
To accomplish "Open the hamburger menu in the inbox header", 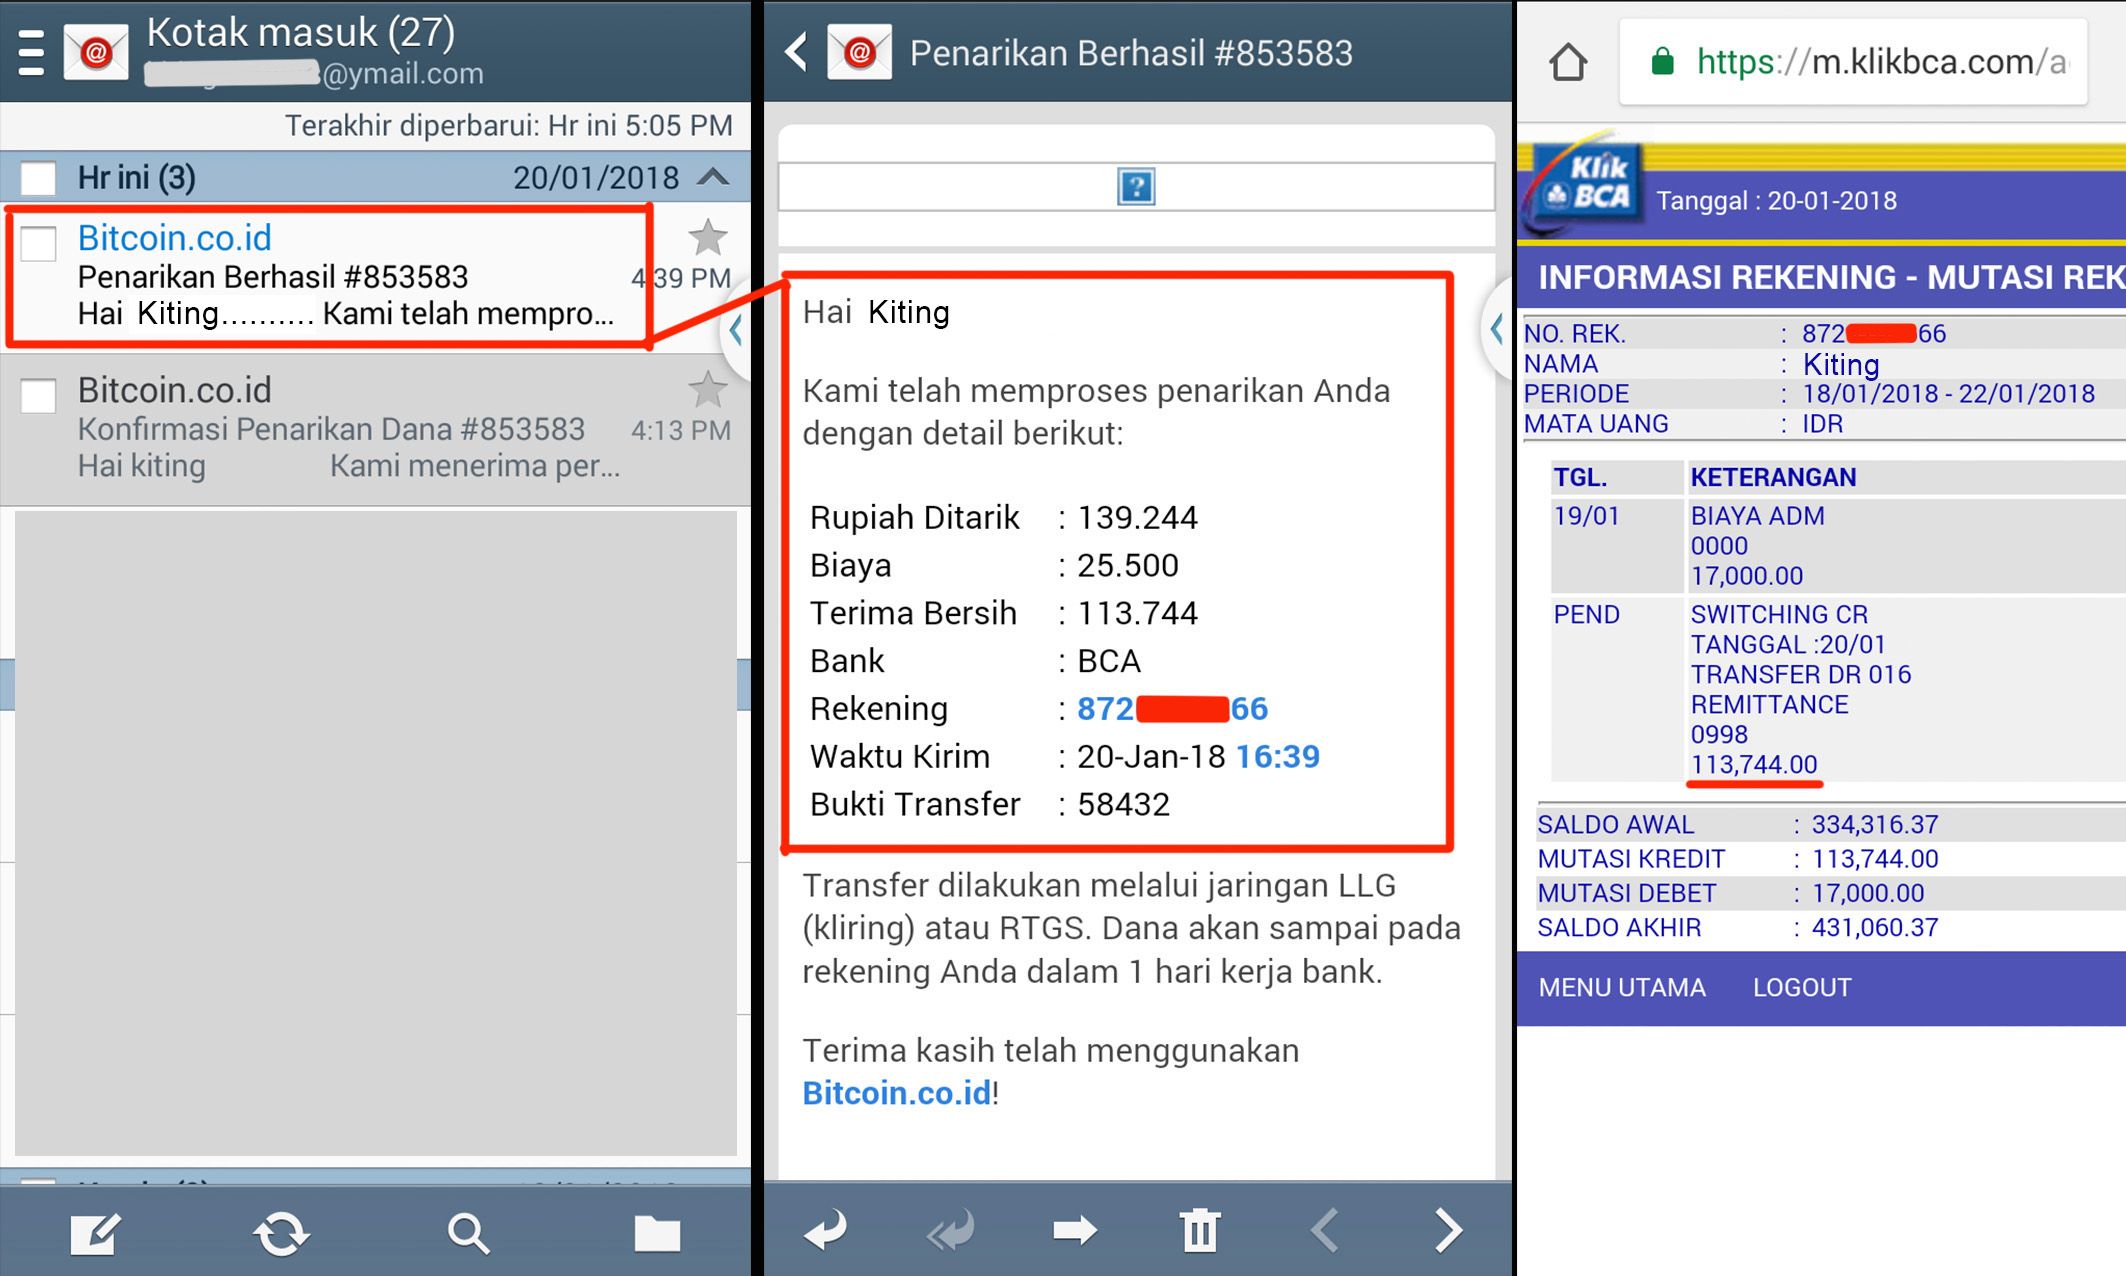I will coord(31,52).
